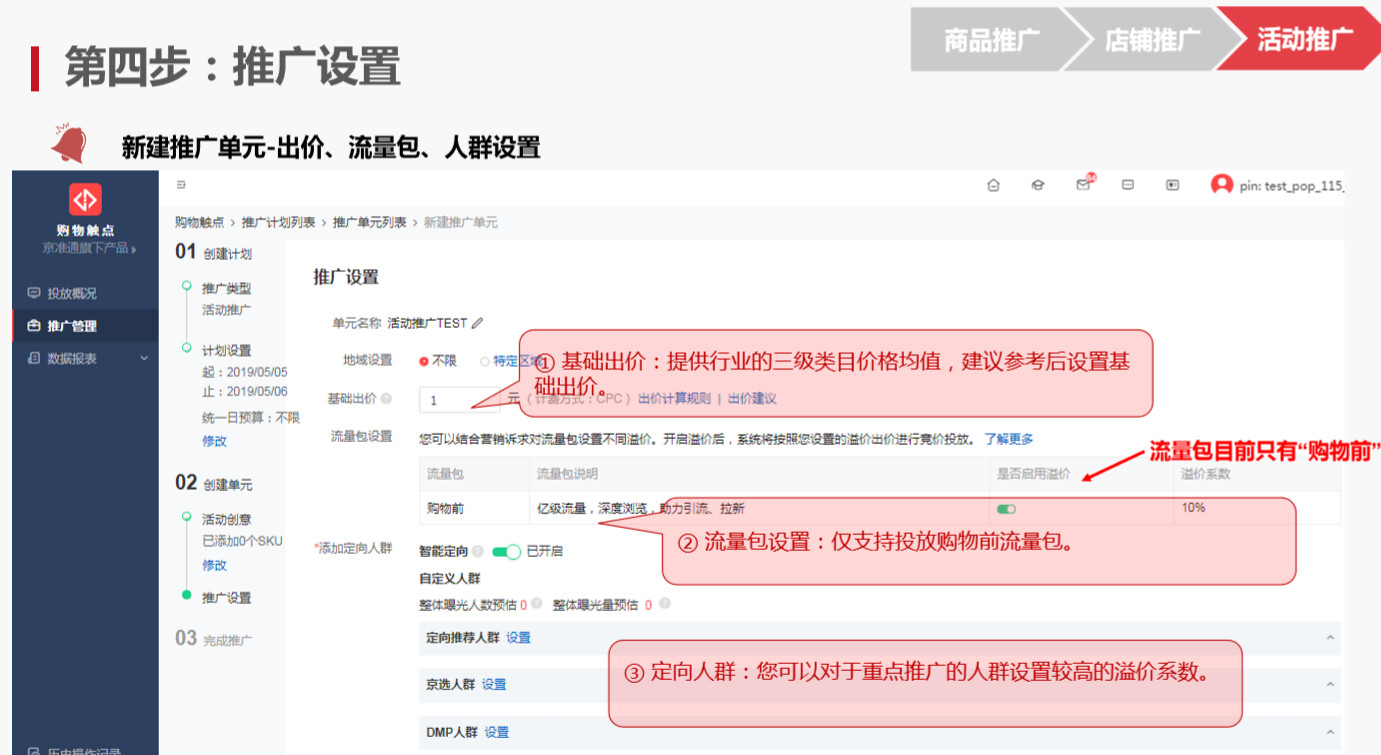Click 推广计划列表 in the breadcrumb
Screen dimensions: 1381x755
(x=278, y=222)
